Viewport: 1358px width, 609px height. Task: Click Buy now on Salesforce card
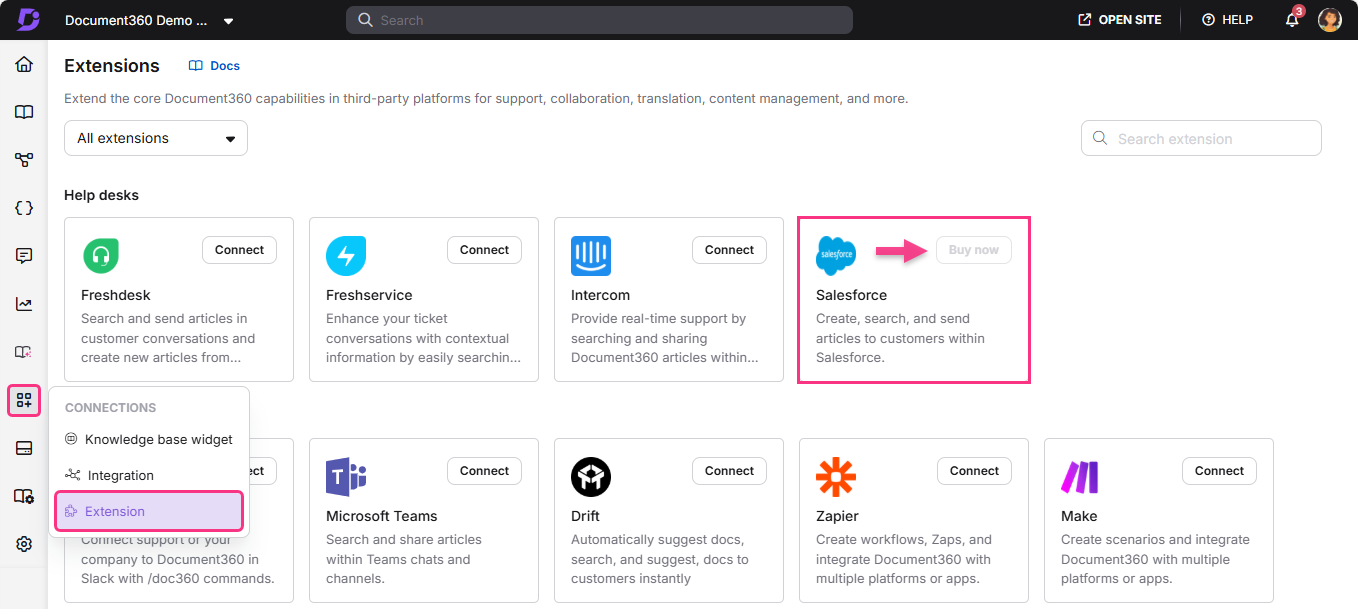(x=974, y=250)
